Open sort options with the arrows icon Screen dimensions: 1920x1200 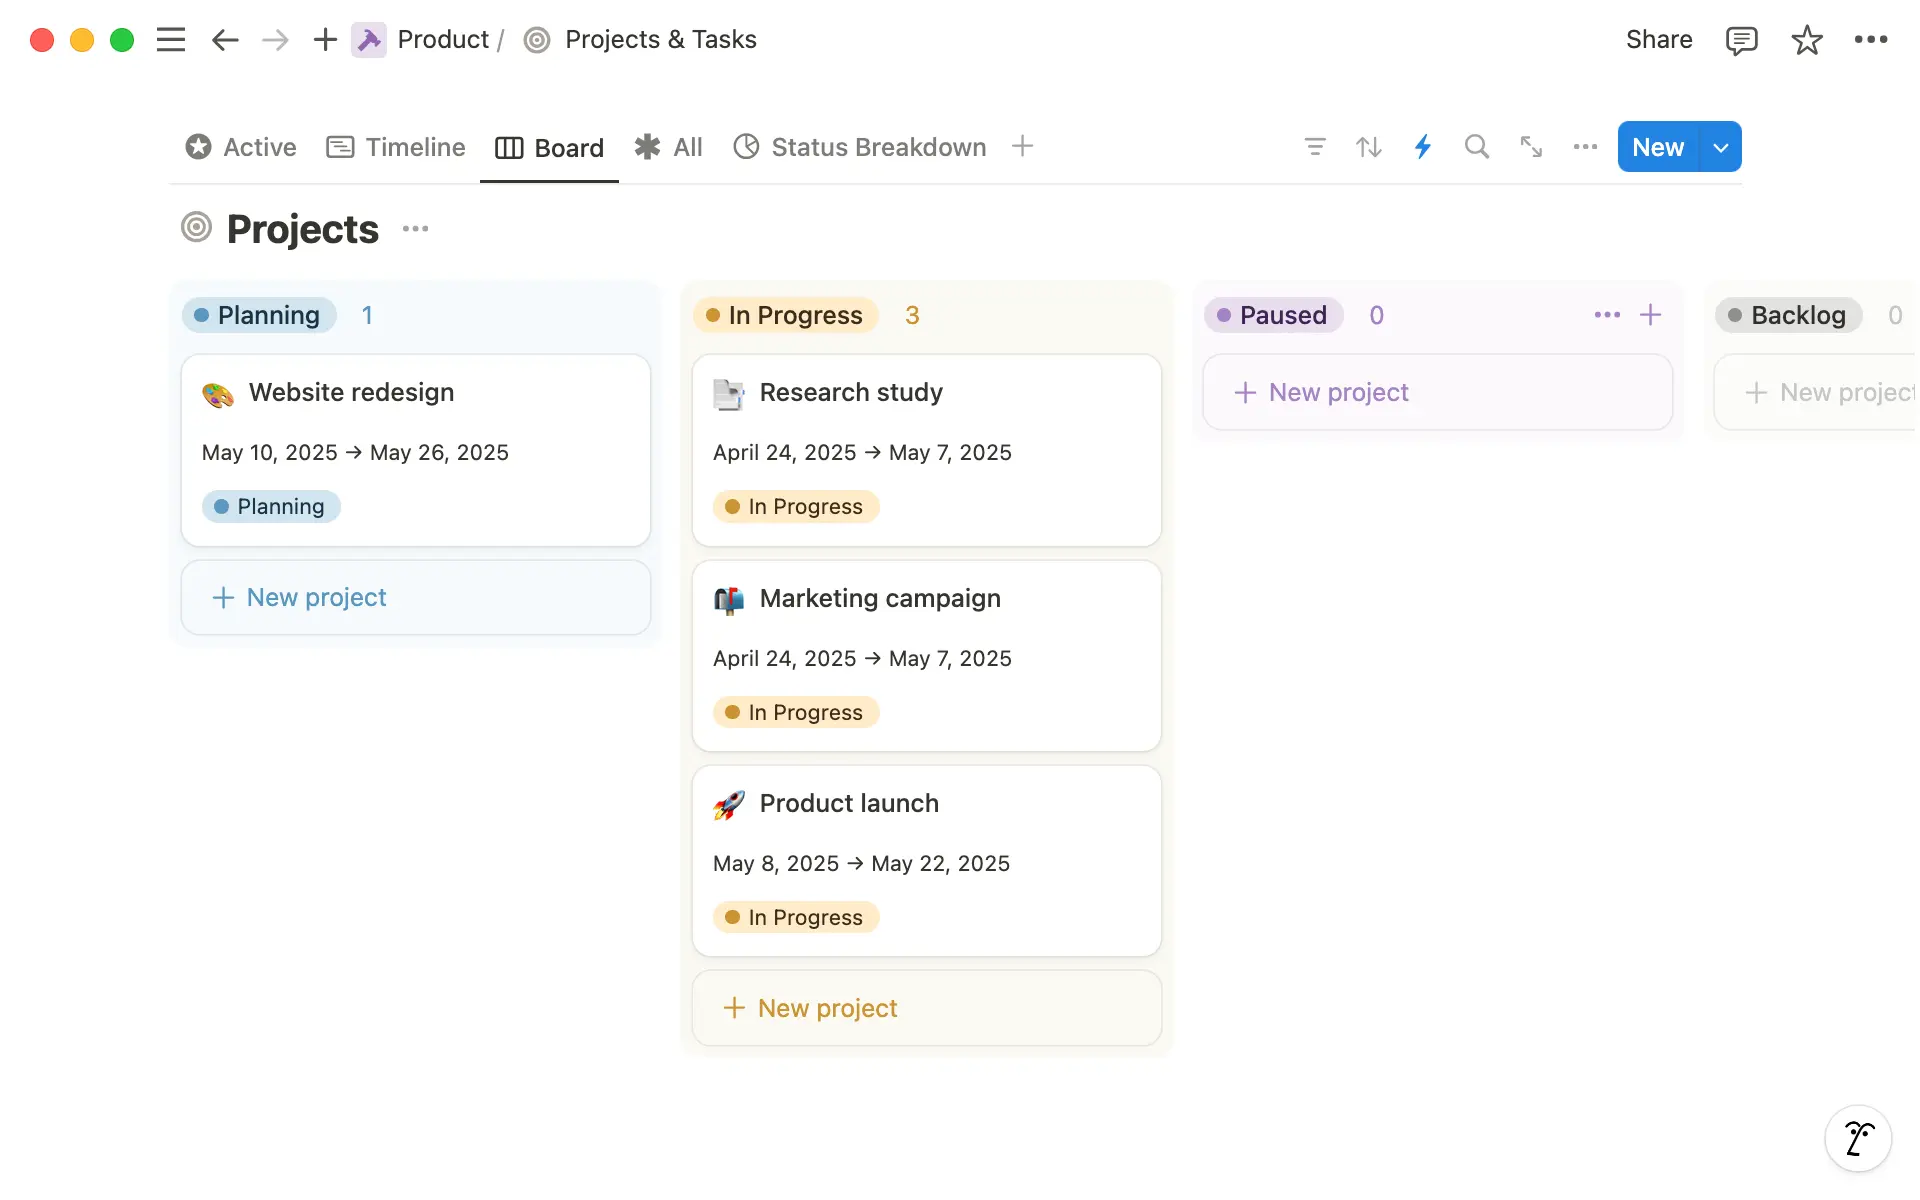click(1369, 146)
